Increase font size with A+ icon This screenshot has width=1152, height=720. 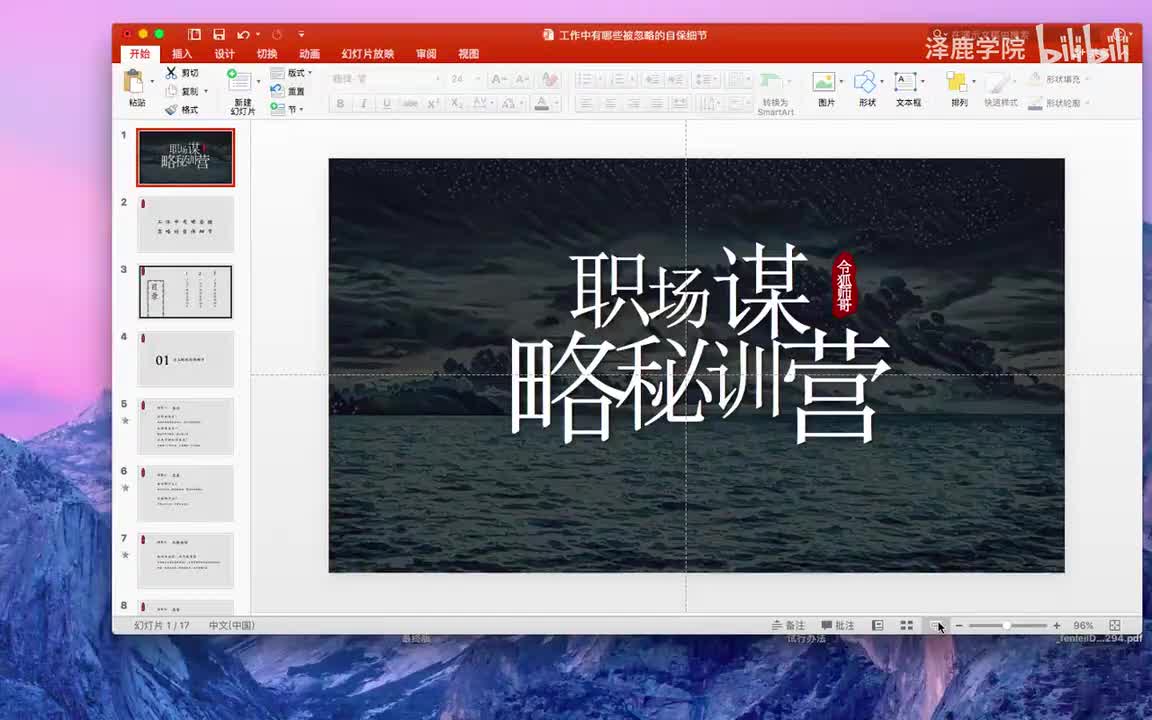(499, 79)
